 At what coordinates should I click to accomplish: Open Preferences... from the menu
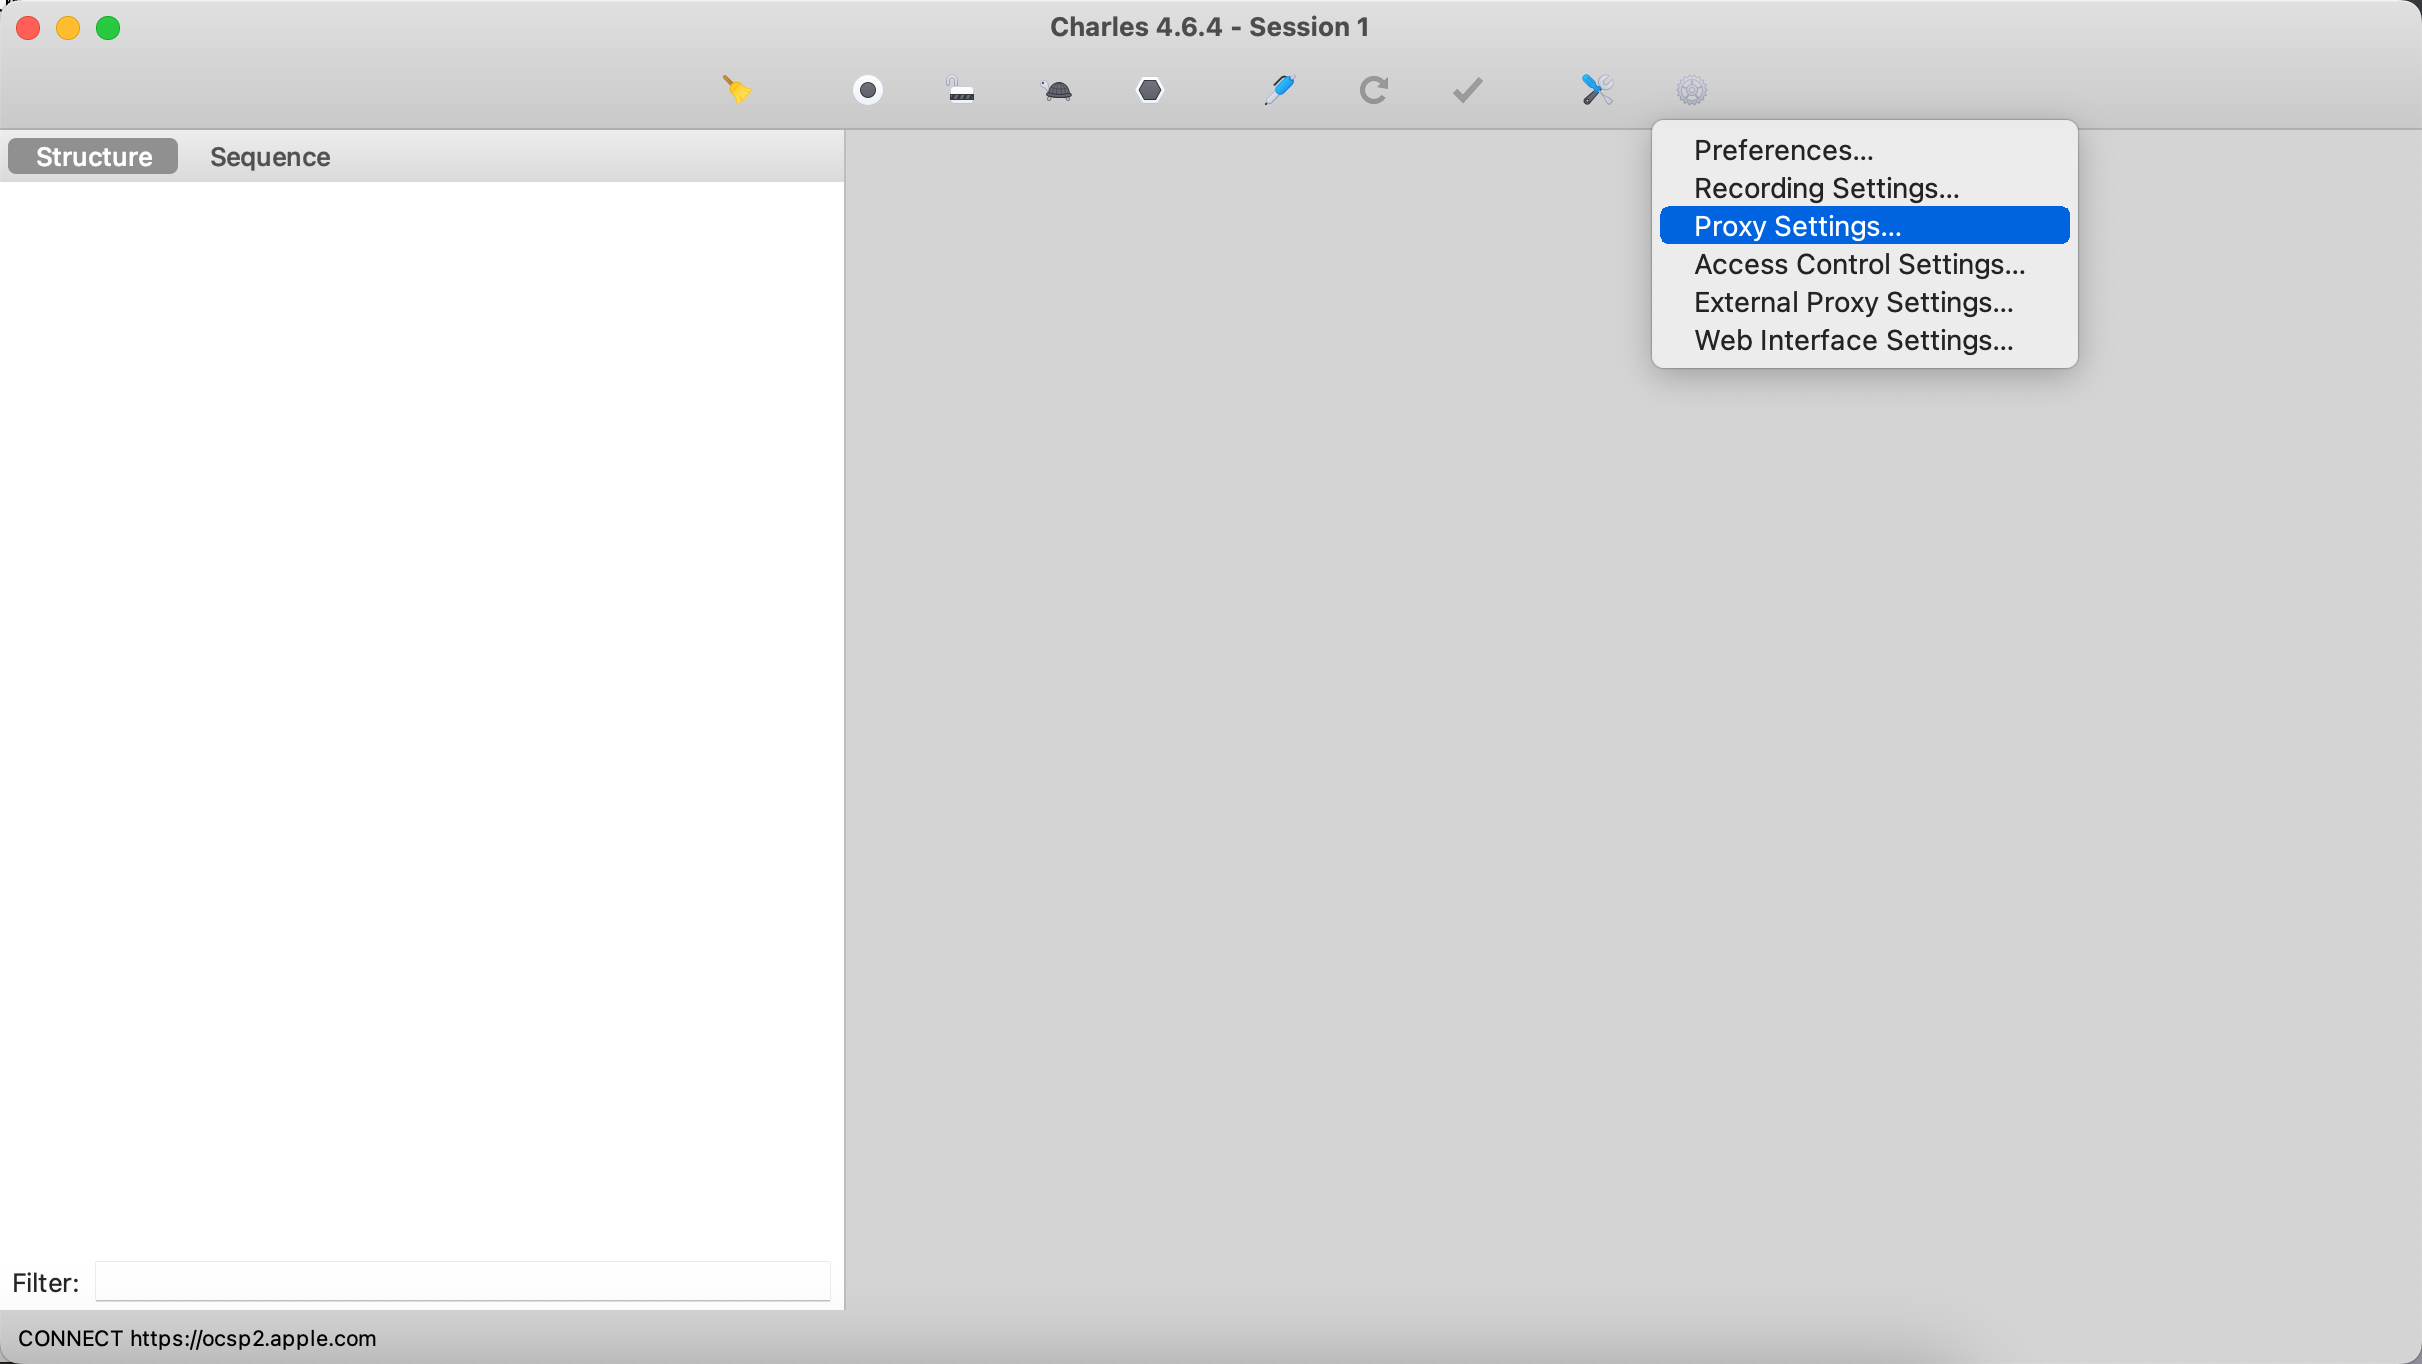1783,150
